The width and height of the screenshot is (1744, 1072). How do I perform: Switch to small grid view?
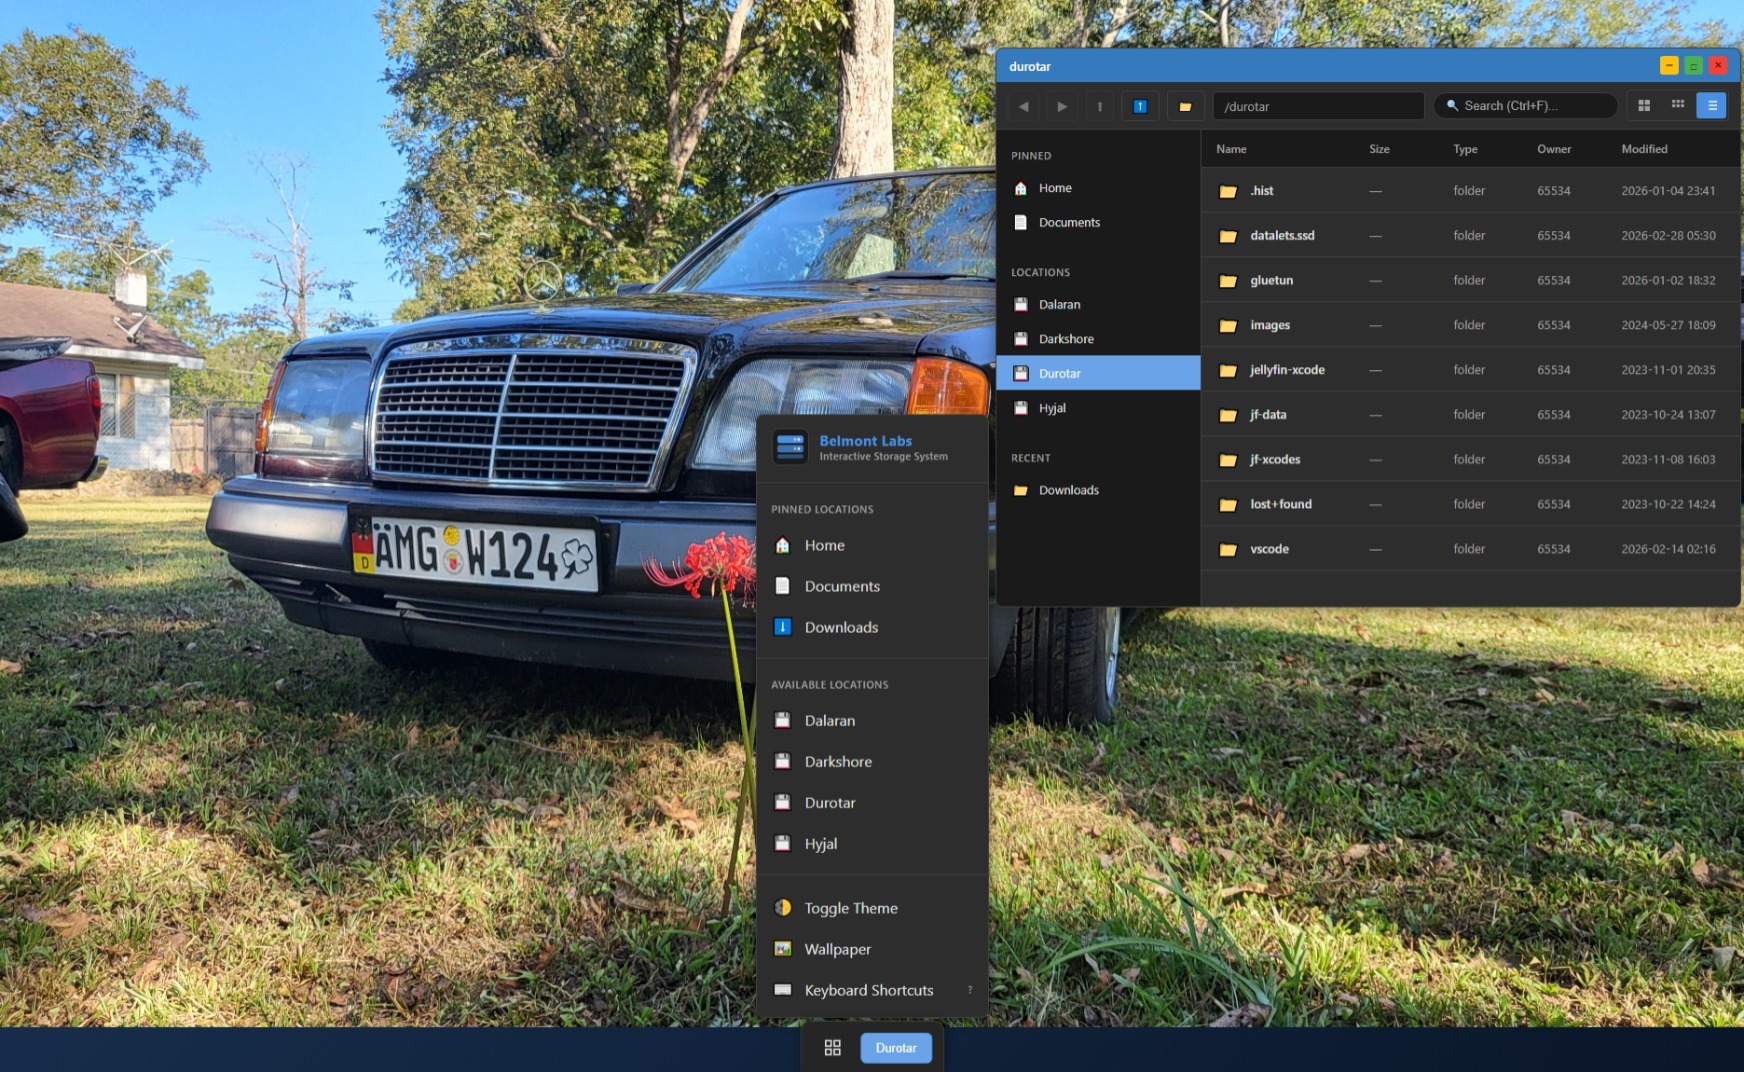1678,105
